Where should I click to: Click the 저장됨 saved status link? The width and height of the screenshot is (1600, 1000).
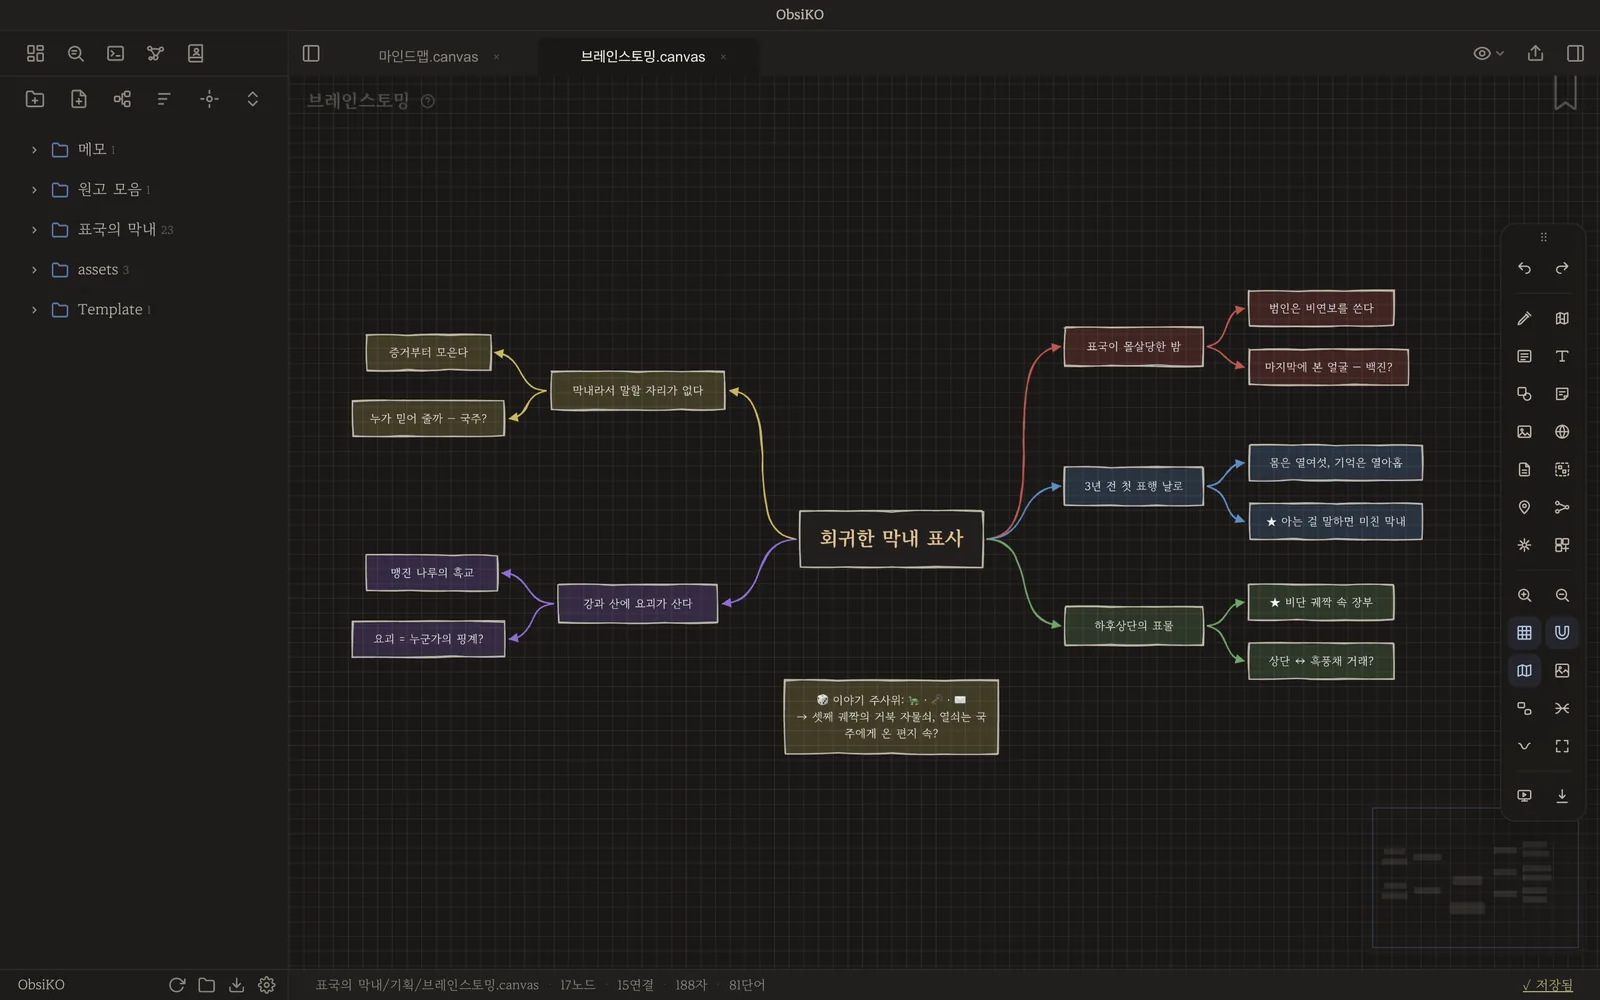1547,985
